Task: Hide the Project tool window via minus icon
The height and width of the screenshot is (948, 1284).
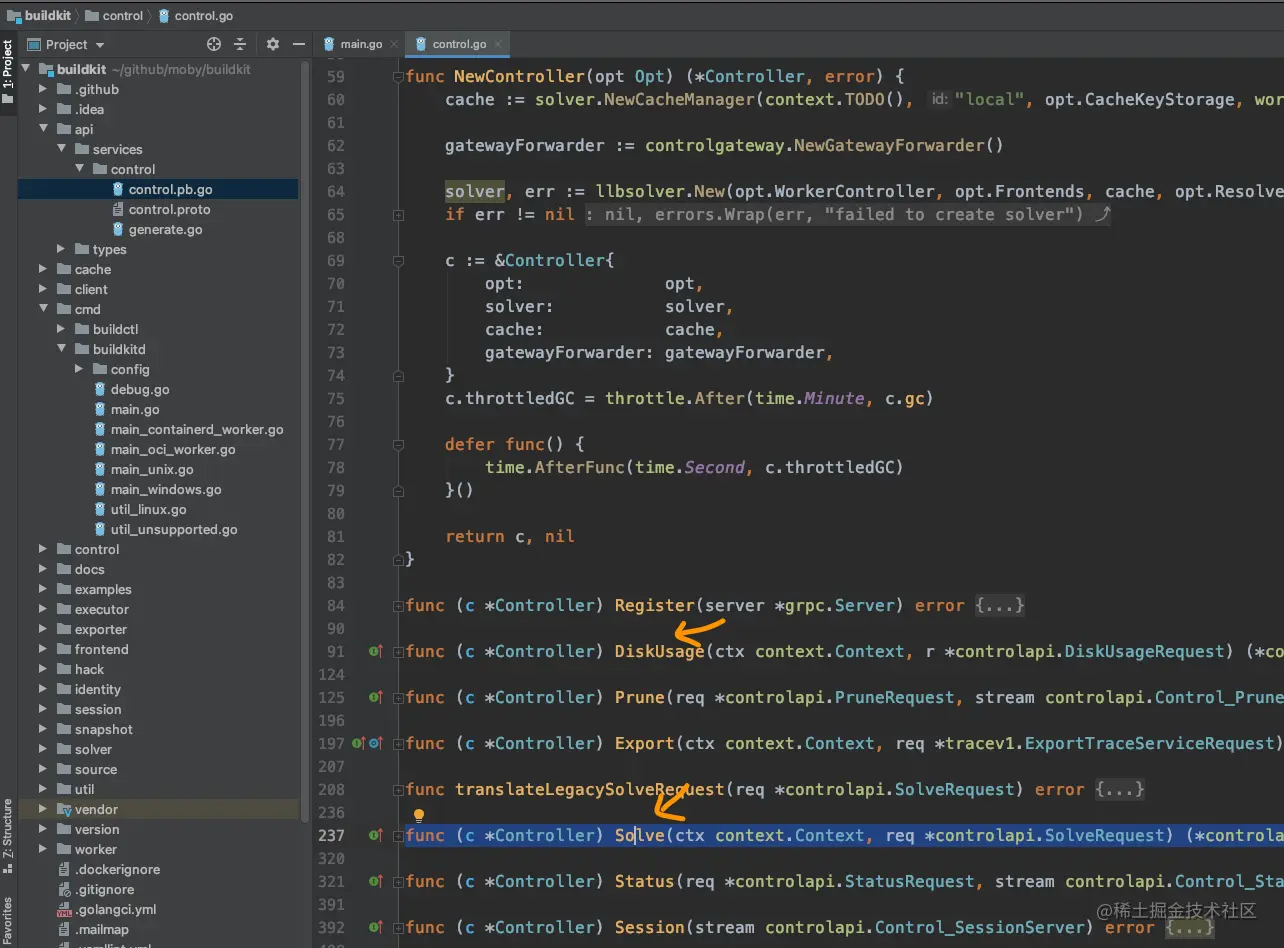Action: [298, 44]
